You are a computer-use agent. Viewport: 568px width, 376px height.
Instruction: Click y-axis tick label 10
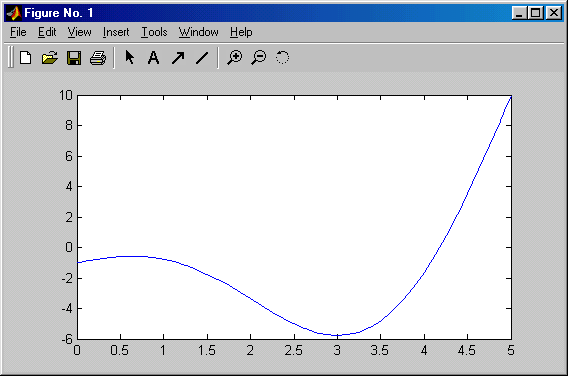pos(66,96)
